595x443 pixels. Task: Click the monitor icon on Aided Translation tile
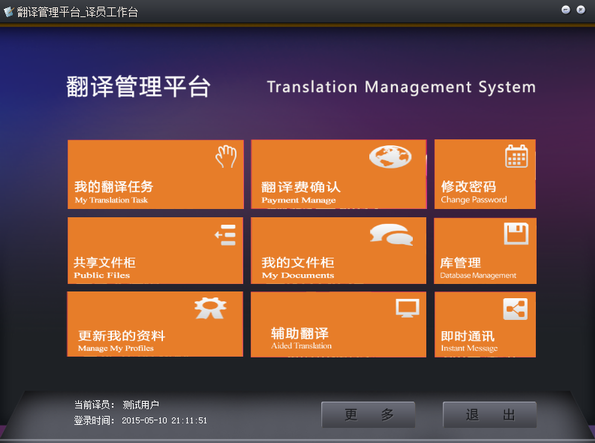pos(408,308)
